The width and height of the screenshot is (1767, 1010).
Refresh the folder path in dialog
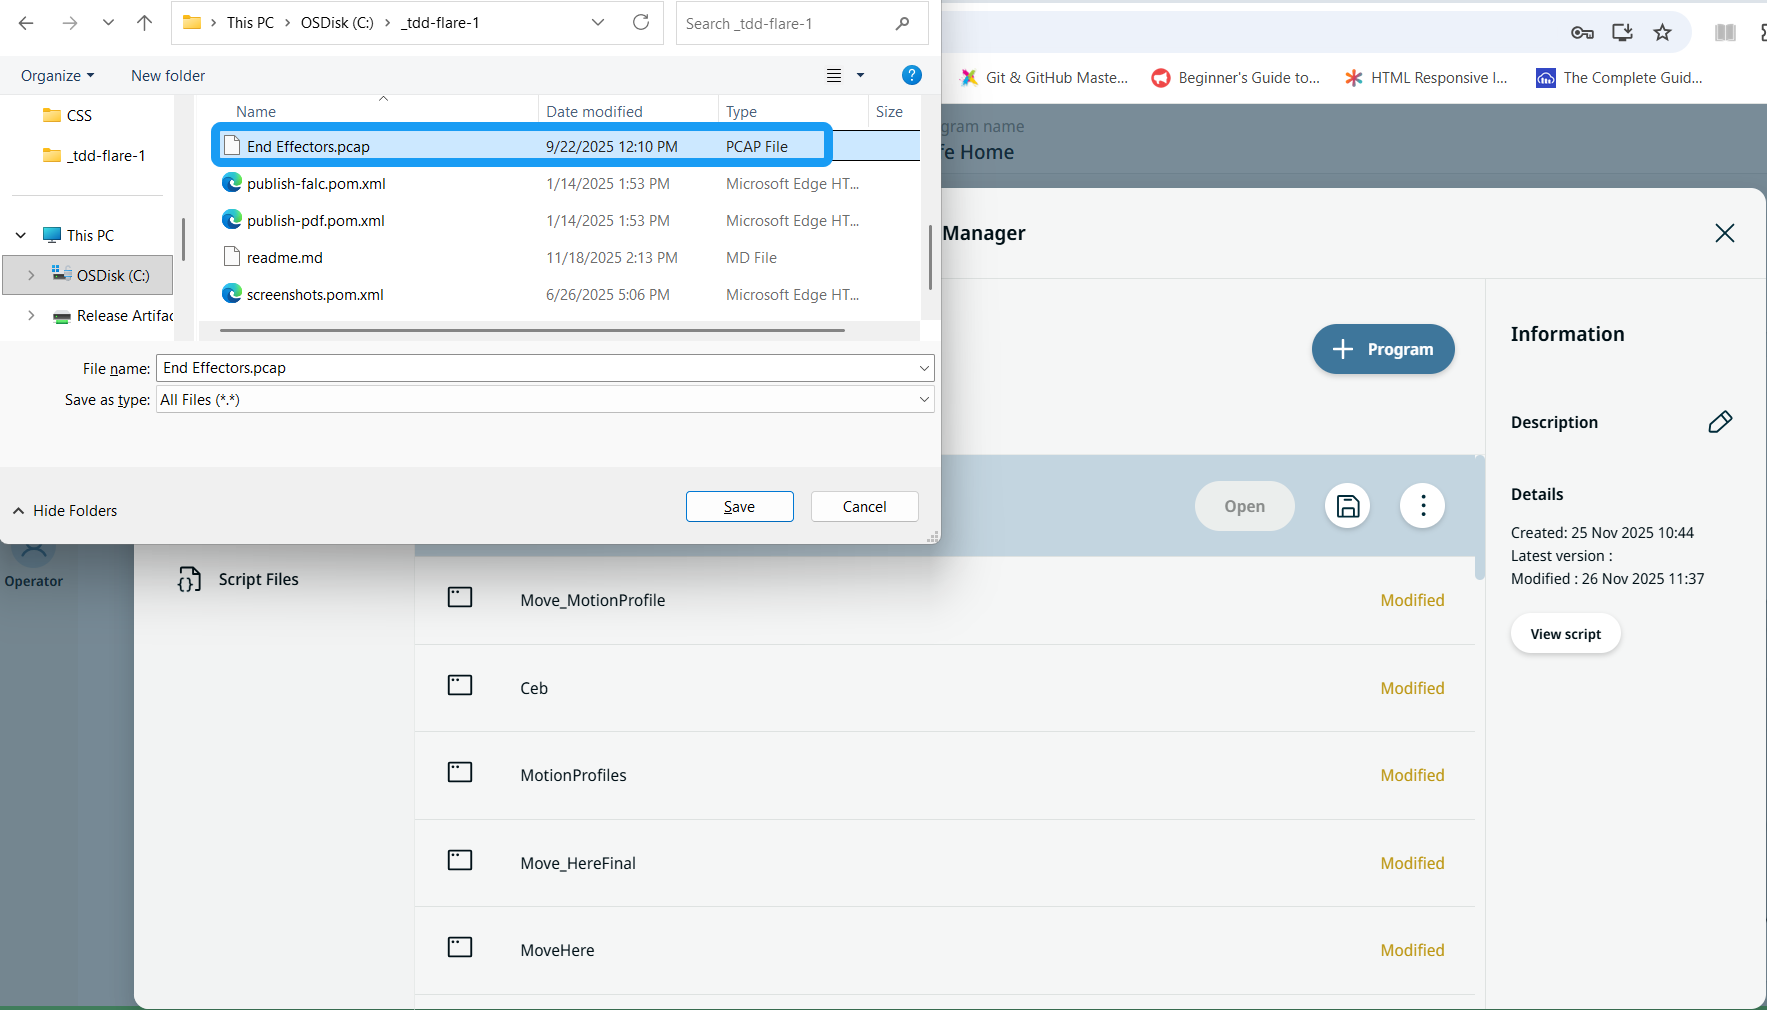pos(641,22)
